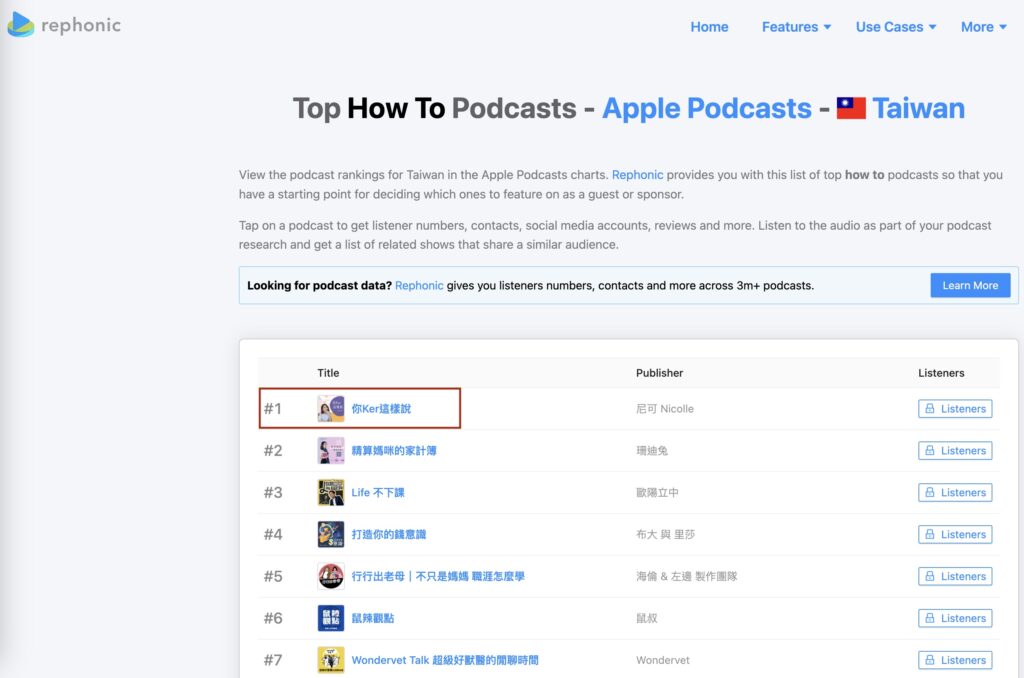Click the Rephonic logo icon
The height and width of the screenshot is (678, 1024).
21,25
